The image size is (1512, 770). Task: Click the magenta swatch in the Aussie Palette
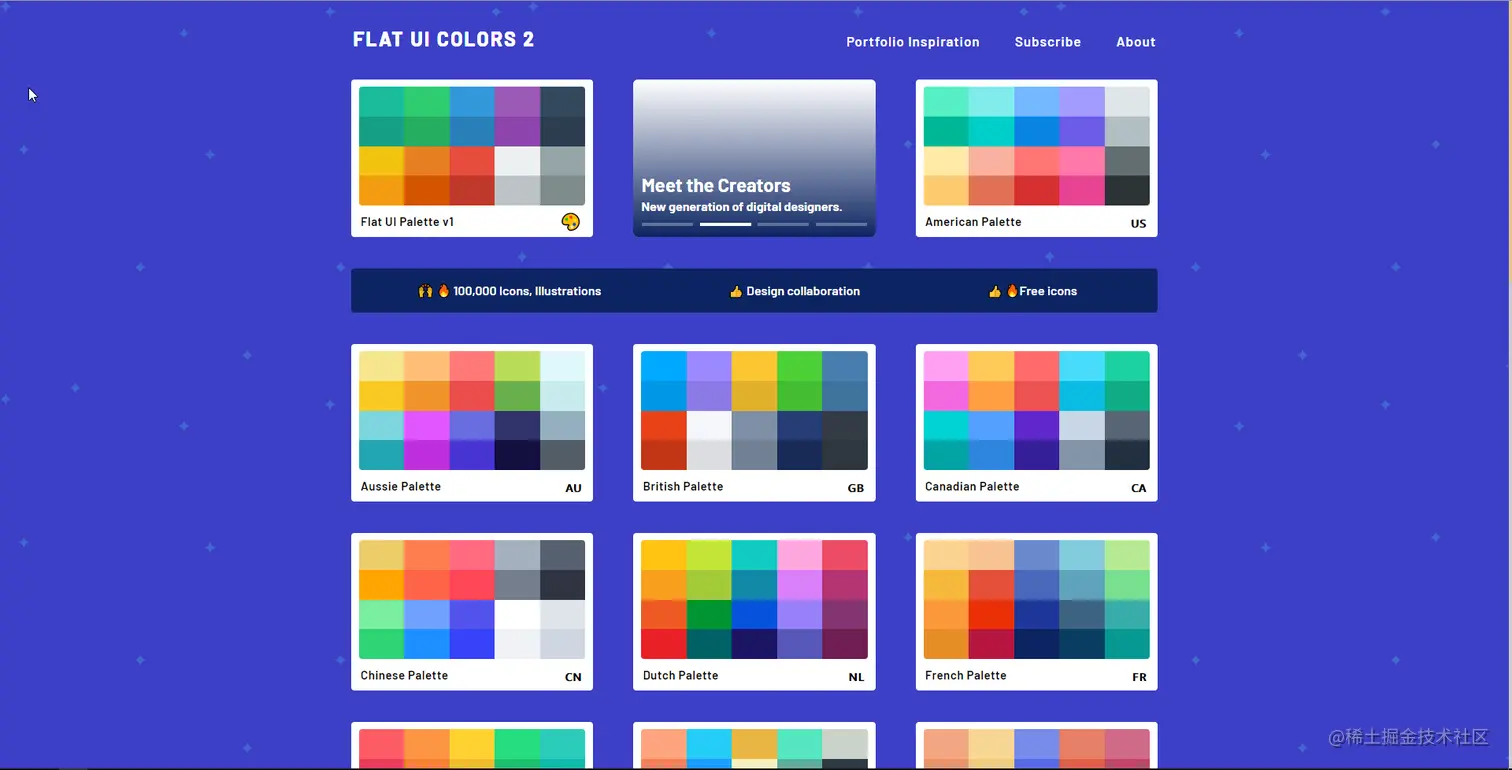click(427, 426)
